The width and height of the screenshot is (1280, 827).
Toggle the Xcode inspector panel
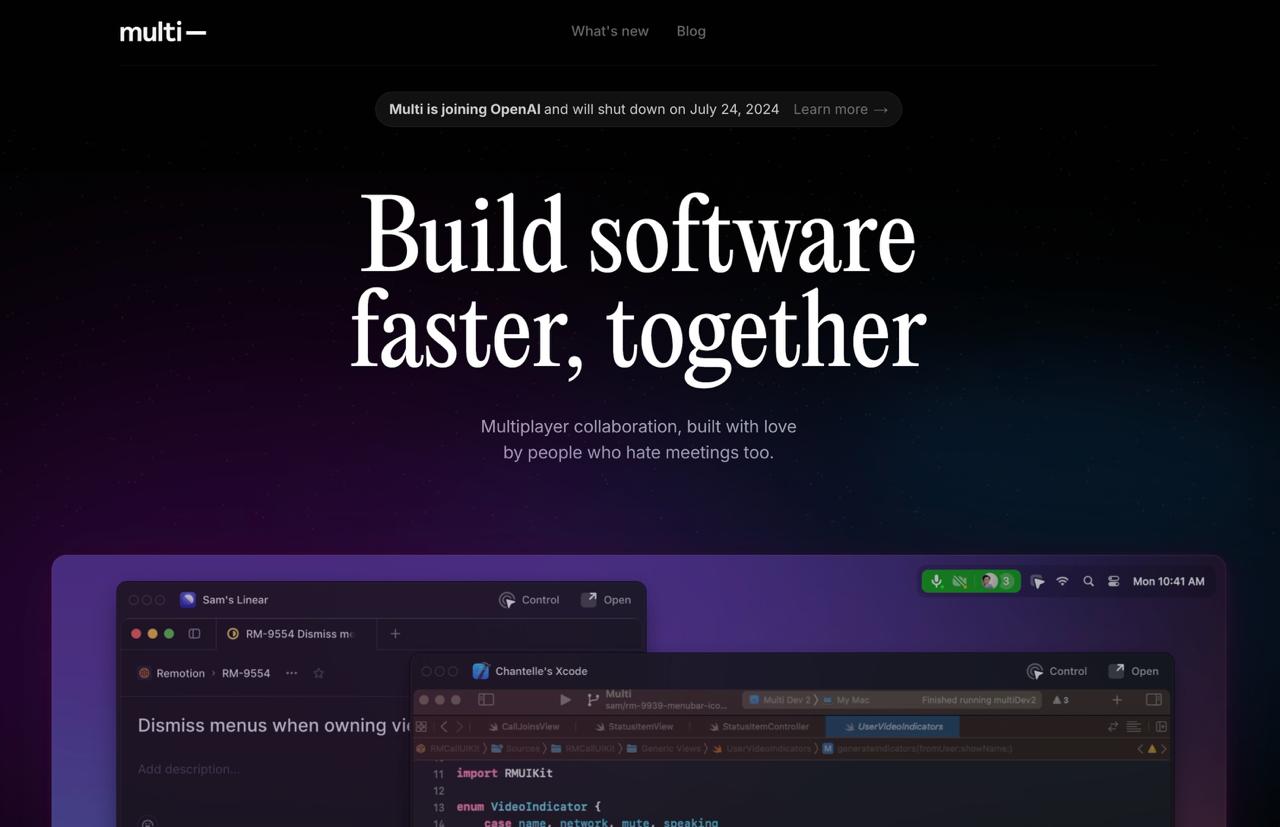(1154, 700)
